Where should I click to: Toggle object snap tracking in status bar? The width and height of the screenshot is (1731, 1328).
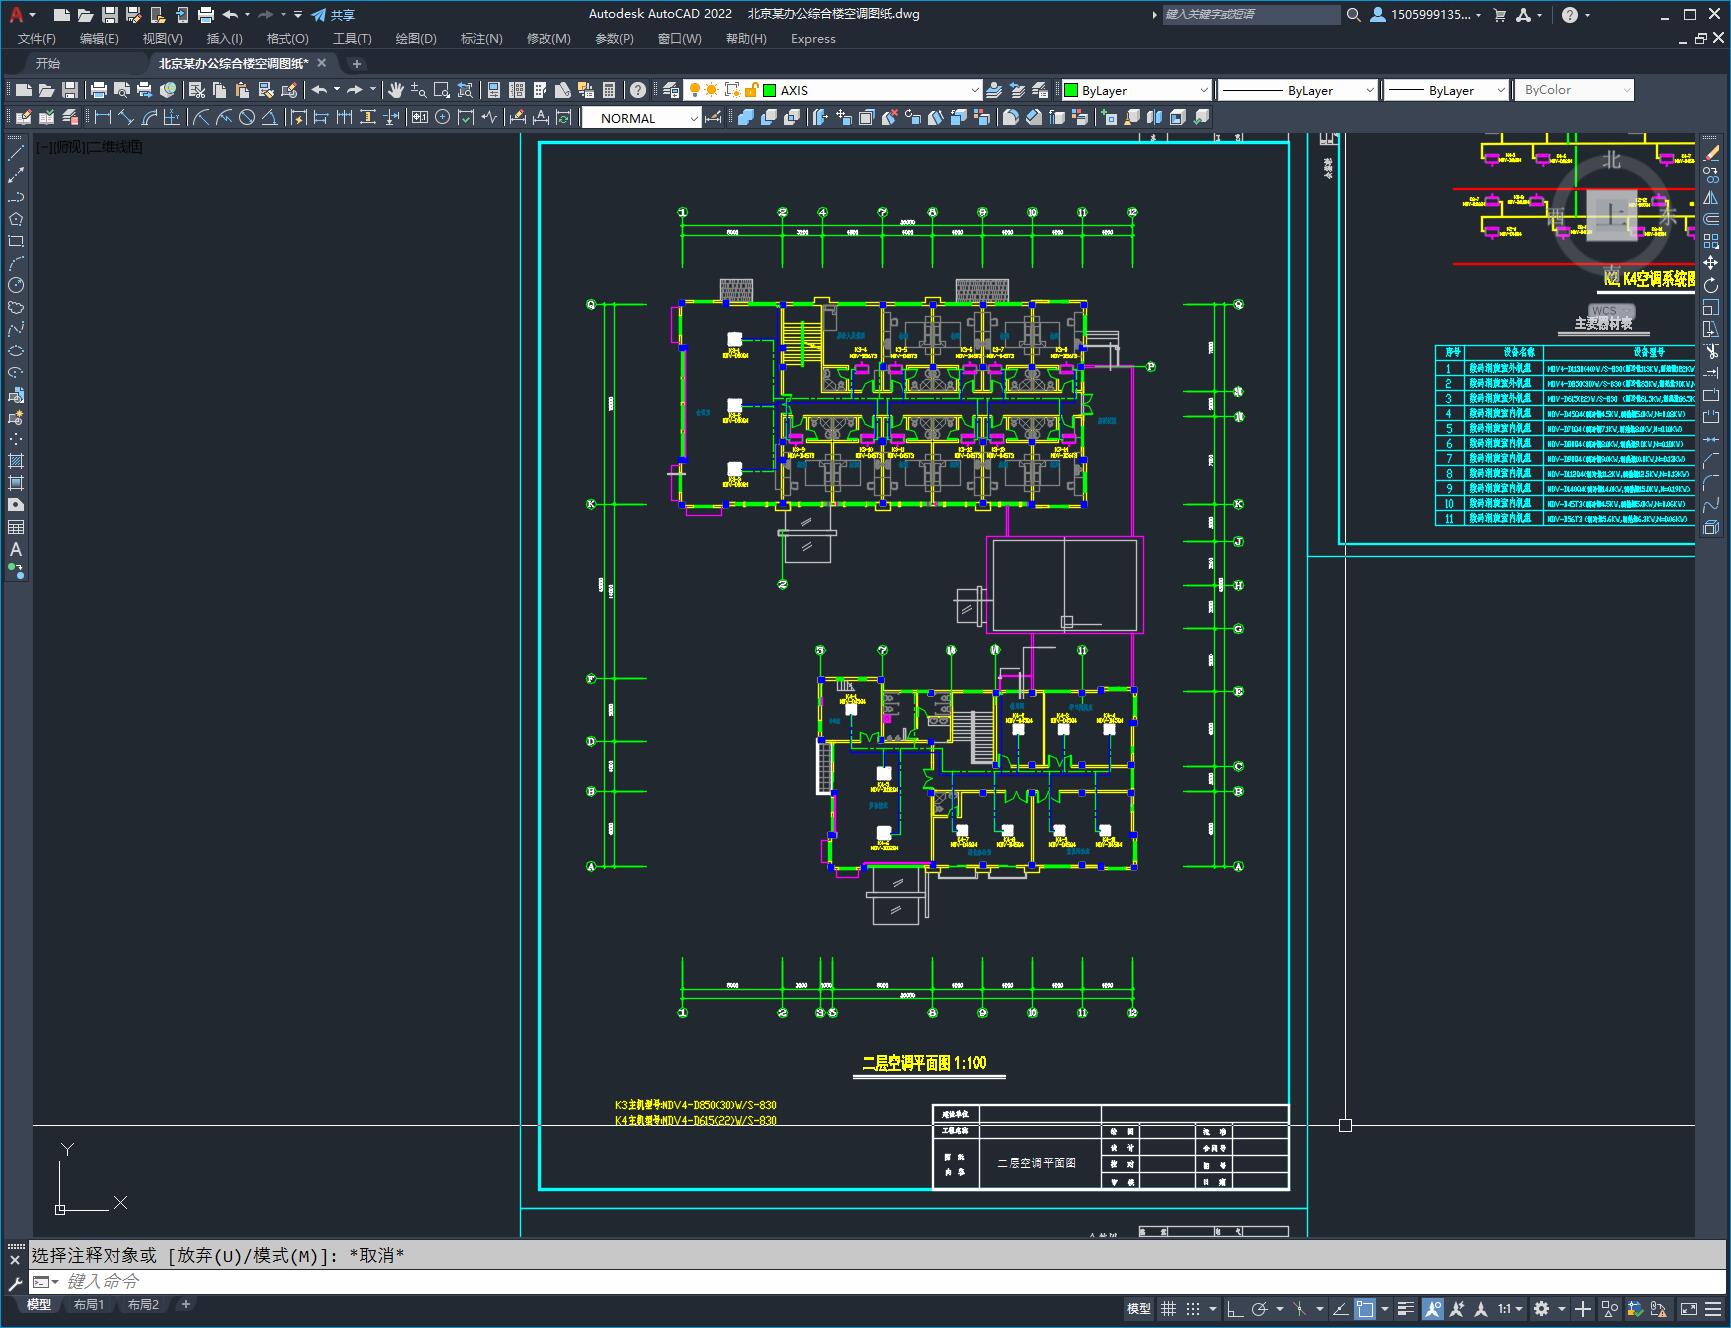[x=1340, y=1308]
